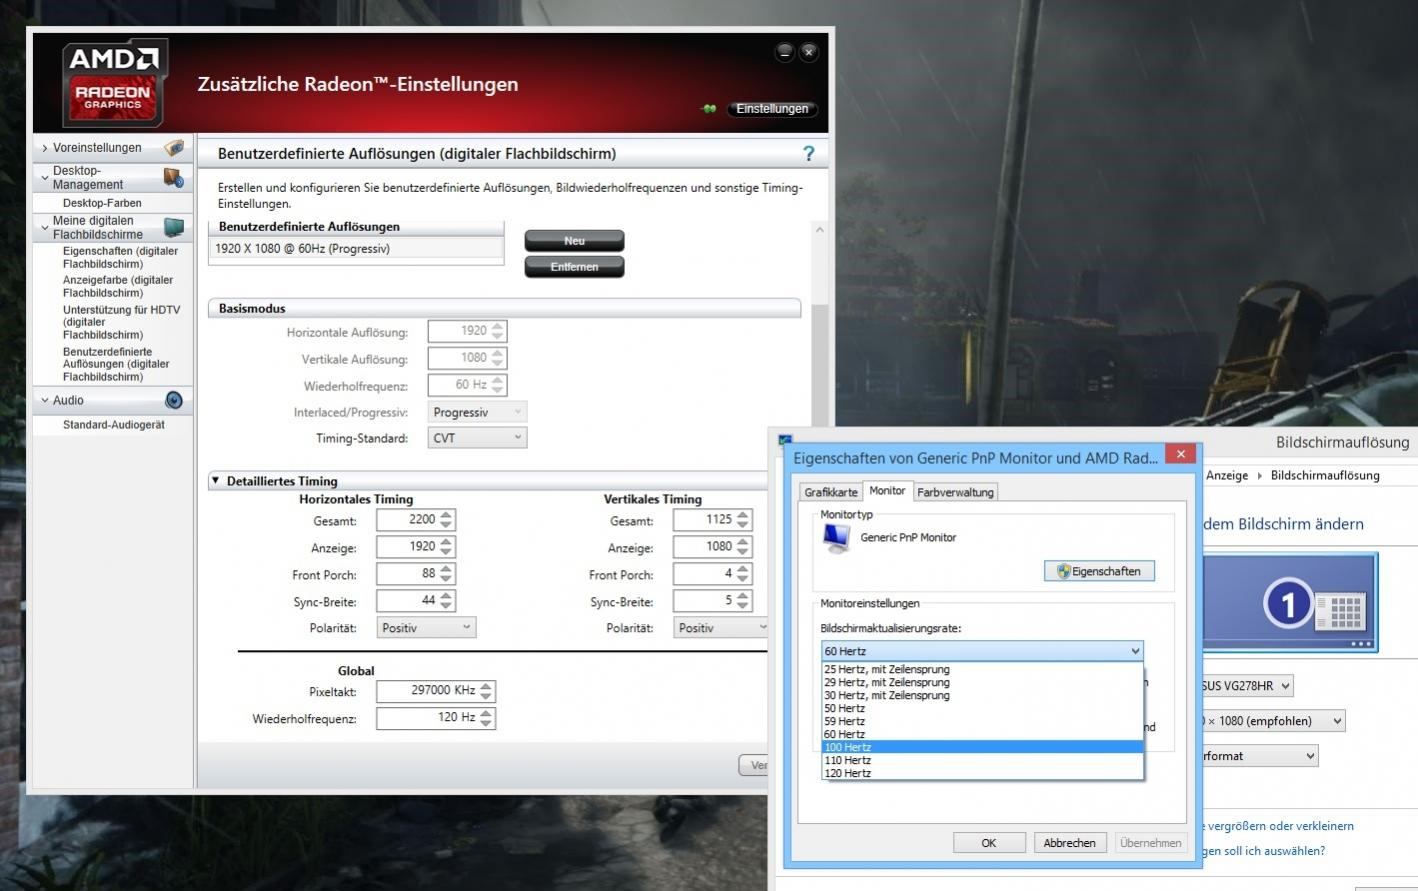Select 25 Hertz, mit Zeilensprung option
The image size is (1418, 891).
[x=982, y=669]
